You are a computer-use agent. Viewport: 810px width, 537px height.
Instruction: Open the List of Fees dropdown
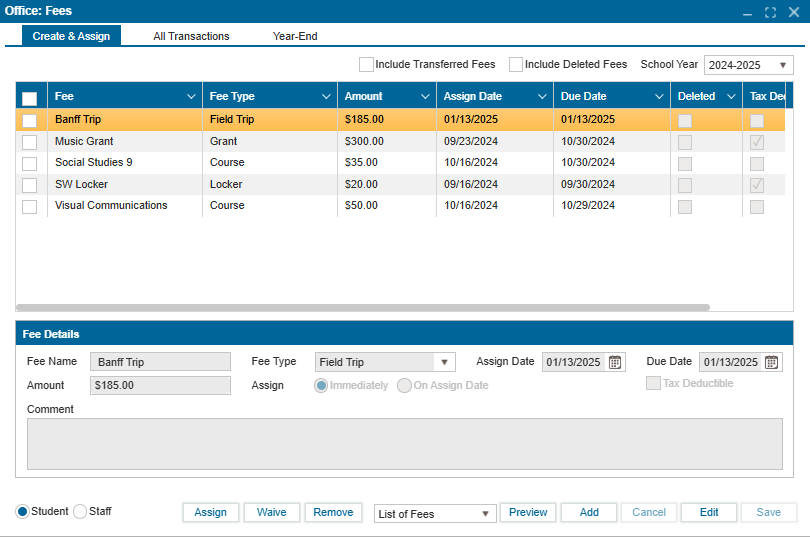(x=435, y=513)
